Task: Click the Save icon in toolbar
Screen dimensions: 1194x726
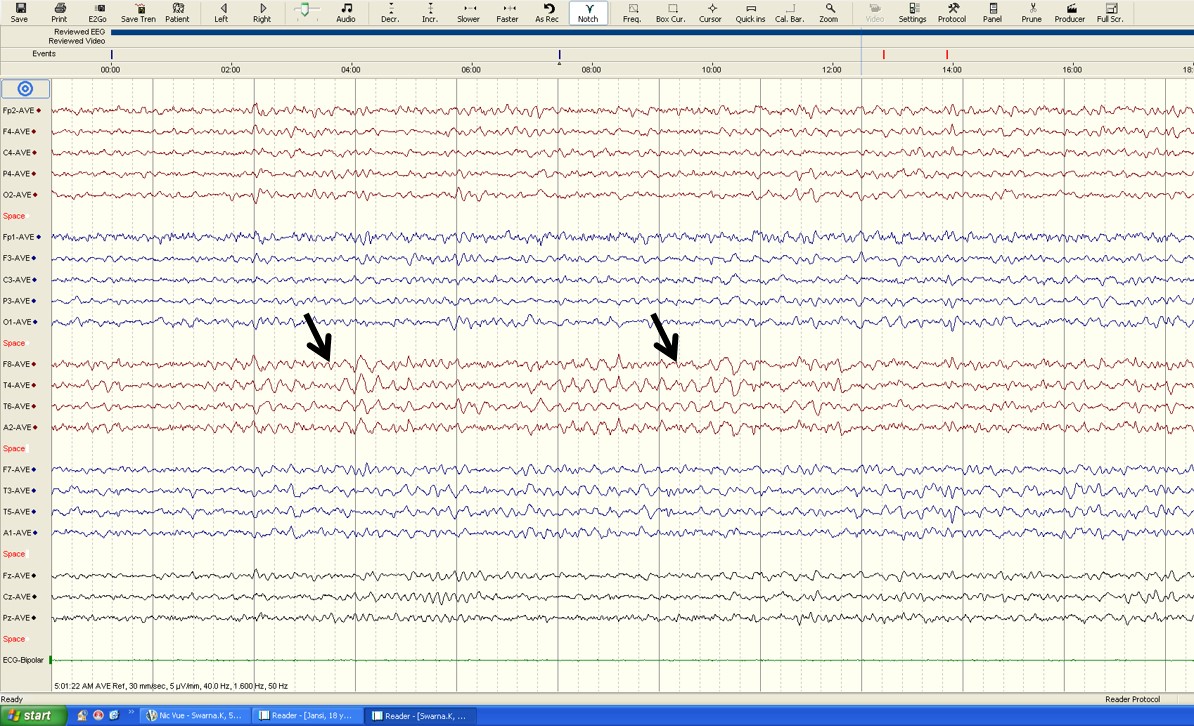Action: point(19,12)
